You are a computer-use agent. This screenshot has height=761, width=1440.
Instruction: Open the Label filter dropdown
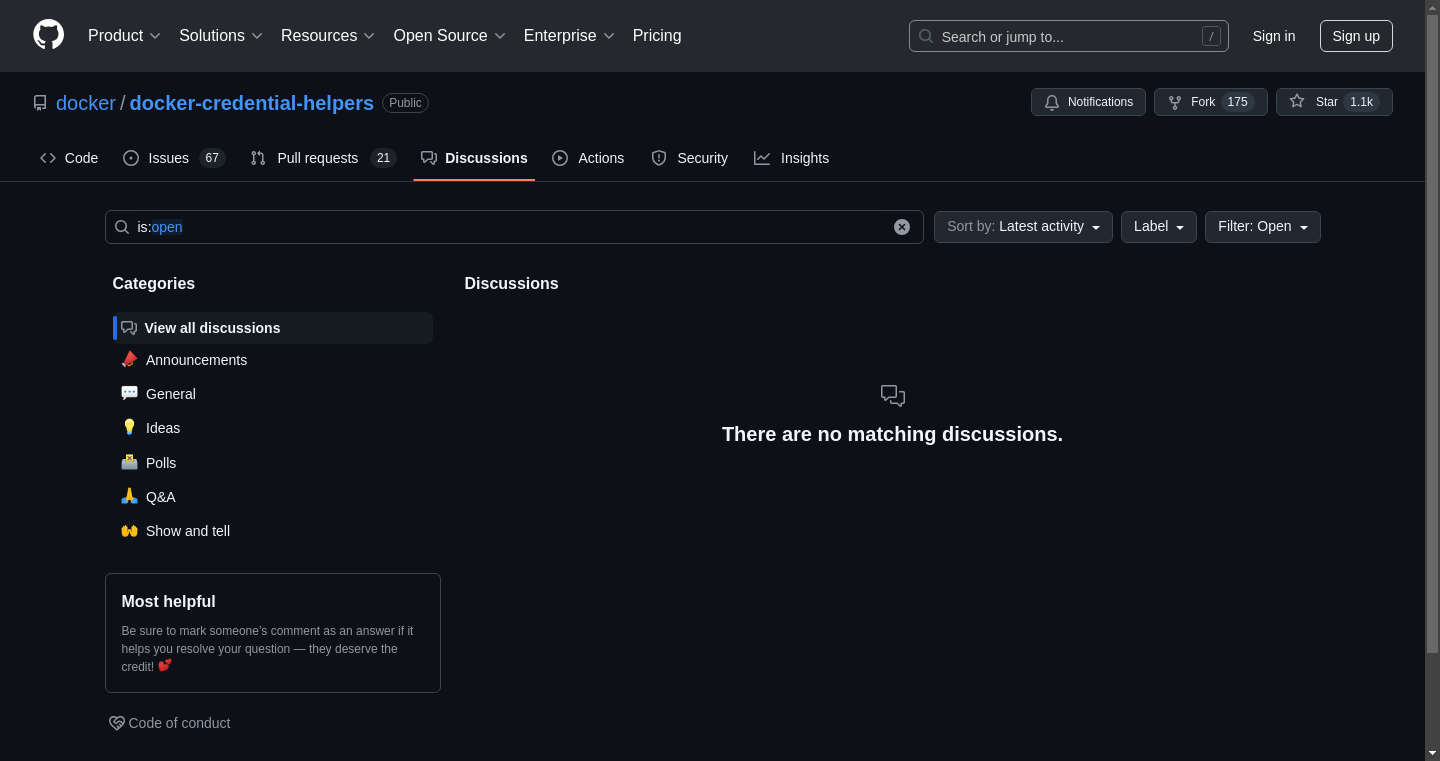(x=1159, y=227)
